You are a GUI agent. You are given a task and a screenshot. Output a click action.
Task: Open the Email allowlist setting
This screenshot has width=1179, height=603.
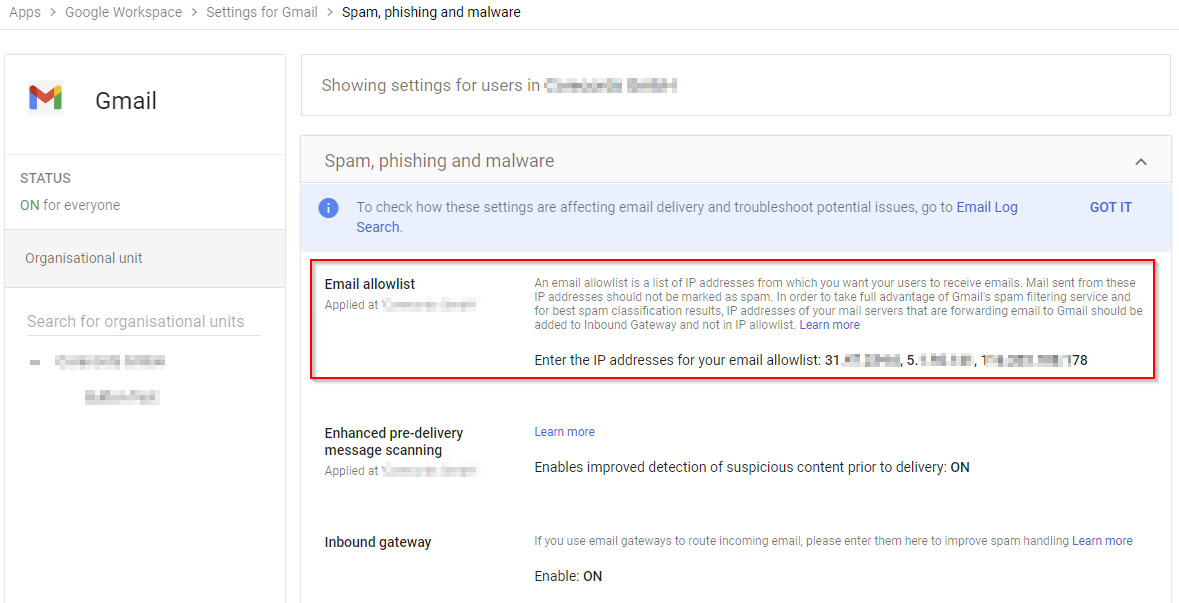pyautogui.click(x=370, y=284)
